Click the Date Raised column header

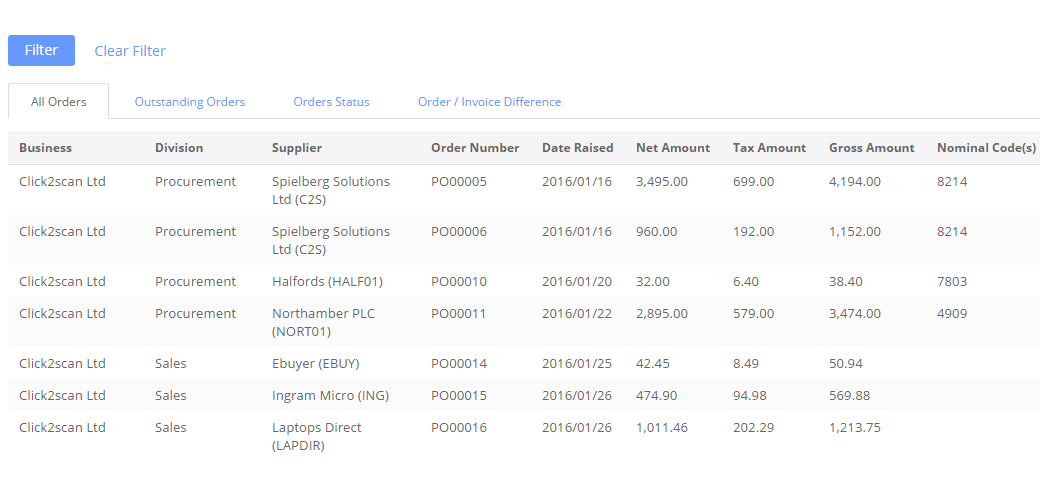(x=578, y=148)
